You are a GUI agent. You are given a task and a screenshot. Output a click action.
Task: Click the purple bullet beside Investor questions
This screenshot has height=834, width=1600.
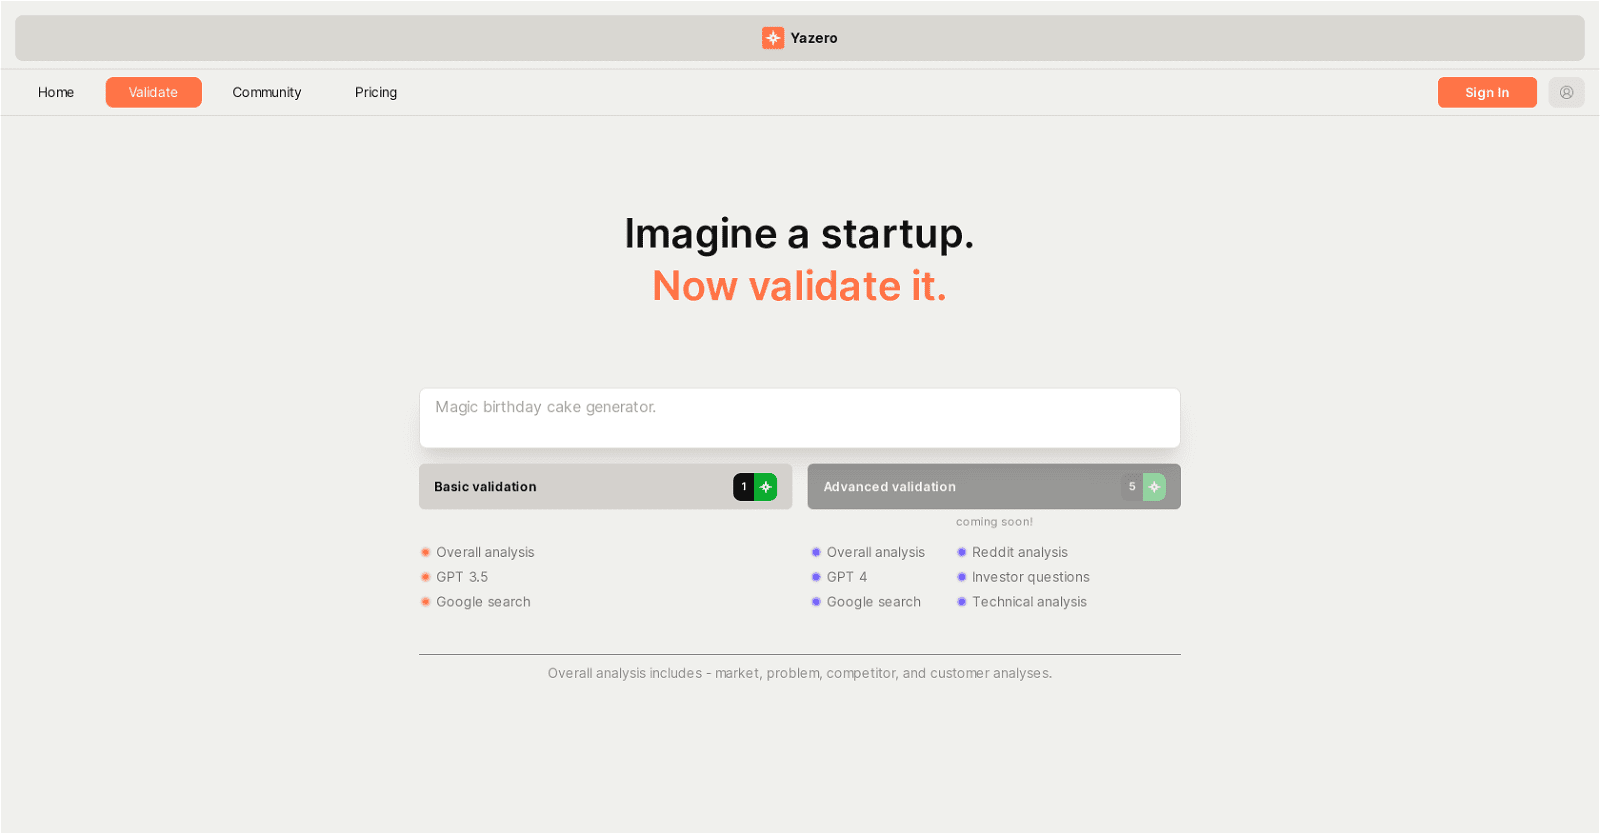pos(961,577)
